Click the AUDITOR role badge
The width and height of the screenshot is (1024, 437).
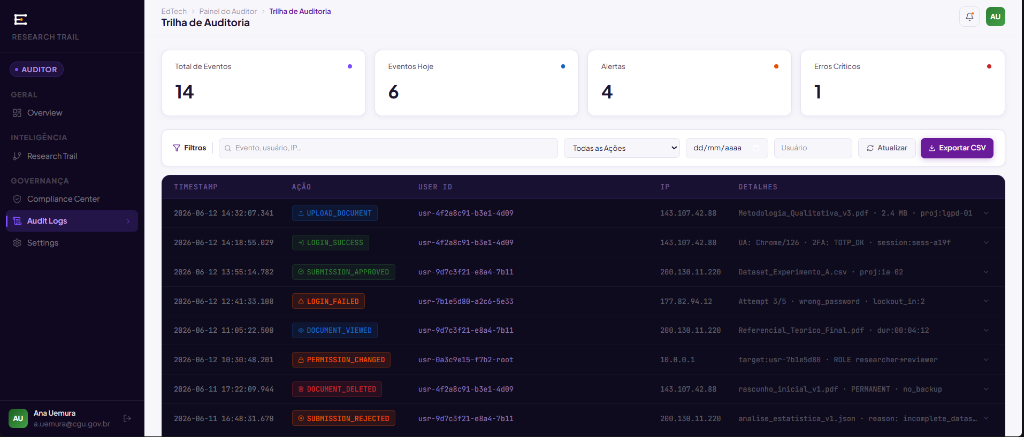(x=37, y=69)
